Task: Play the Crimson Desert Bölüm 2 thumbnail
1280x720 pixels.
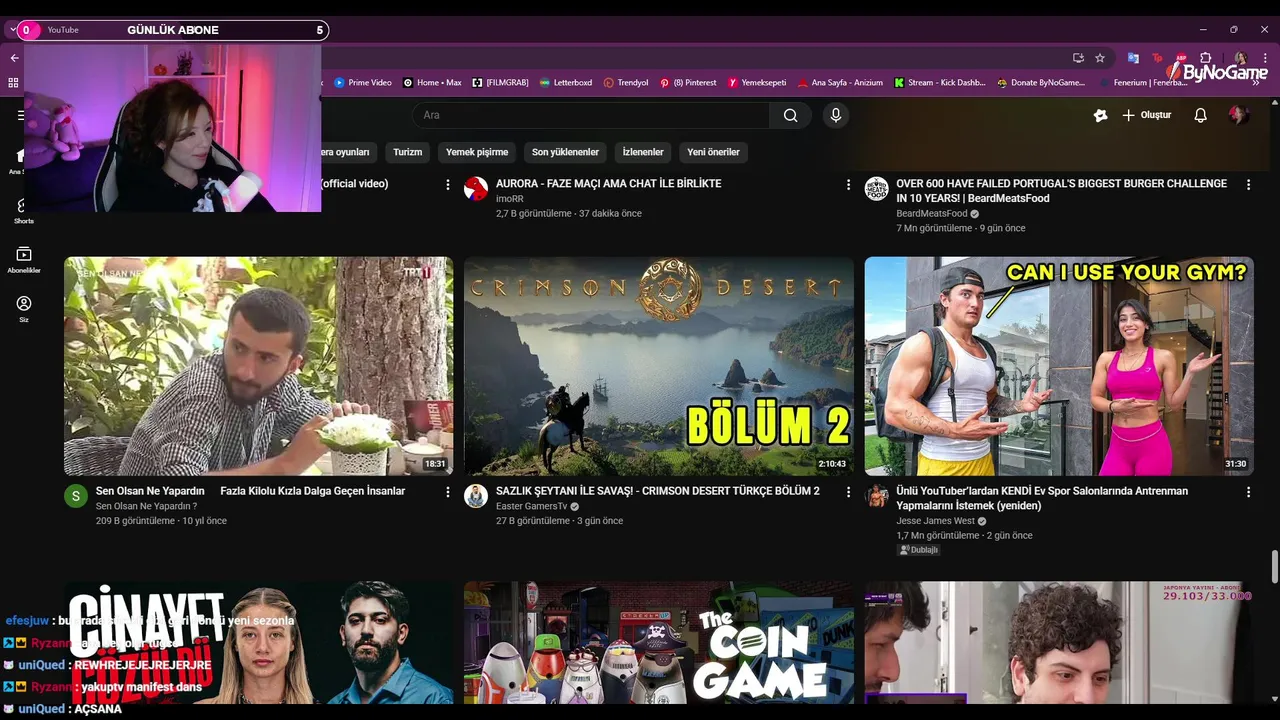Action: pyautogui.click(x=659, y=366)
